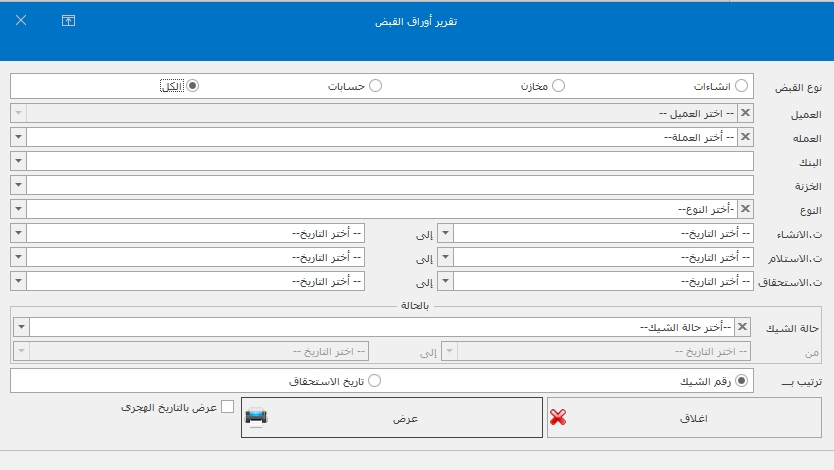Screen dimensions: 834x470
Task: Enable the عرض بالتاريخ الهجرى checkbox
Action: click(x=227, y=407)
